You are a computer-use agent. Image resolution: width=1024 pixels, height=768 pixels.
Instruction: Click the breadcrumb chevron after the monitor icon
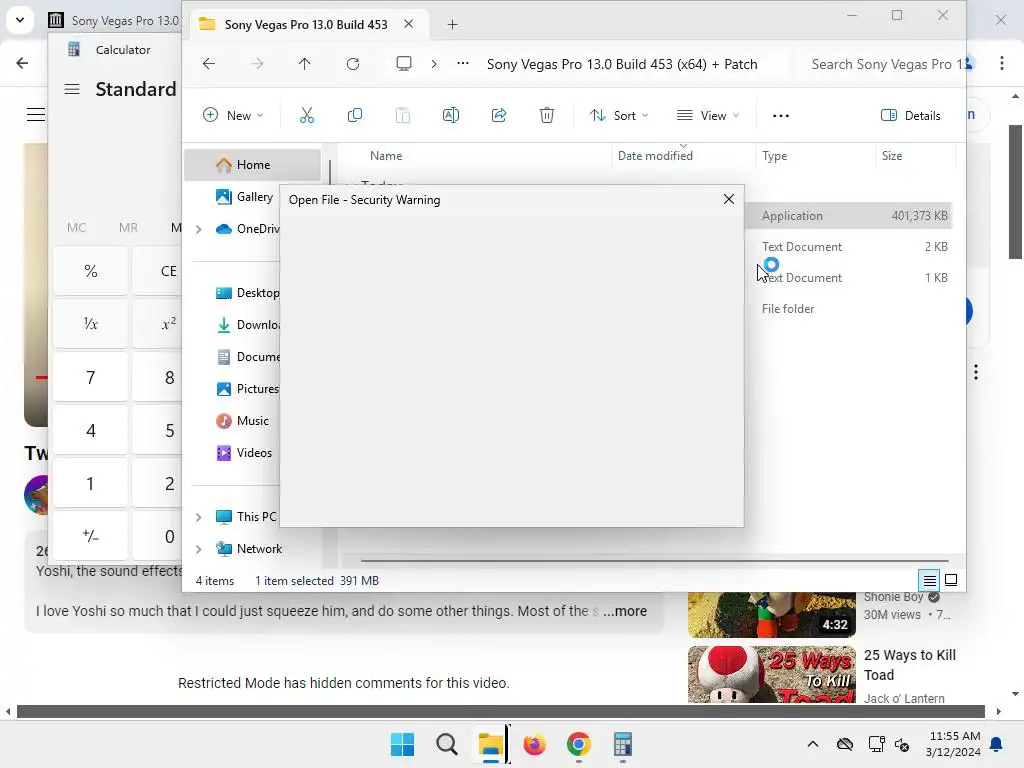434,63
